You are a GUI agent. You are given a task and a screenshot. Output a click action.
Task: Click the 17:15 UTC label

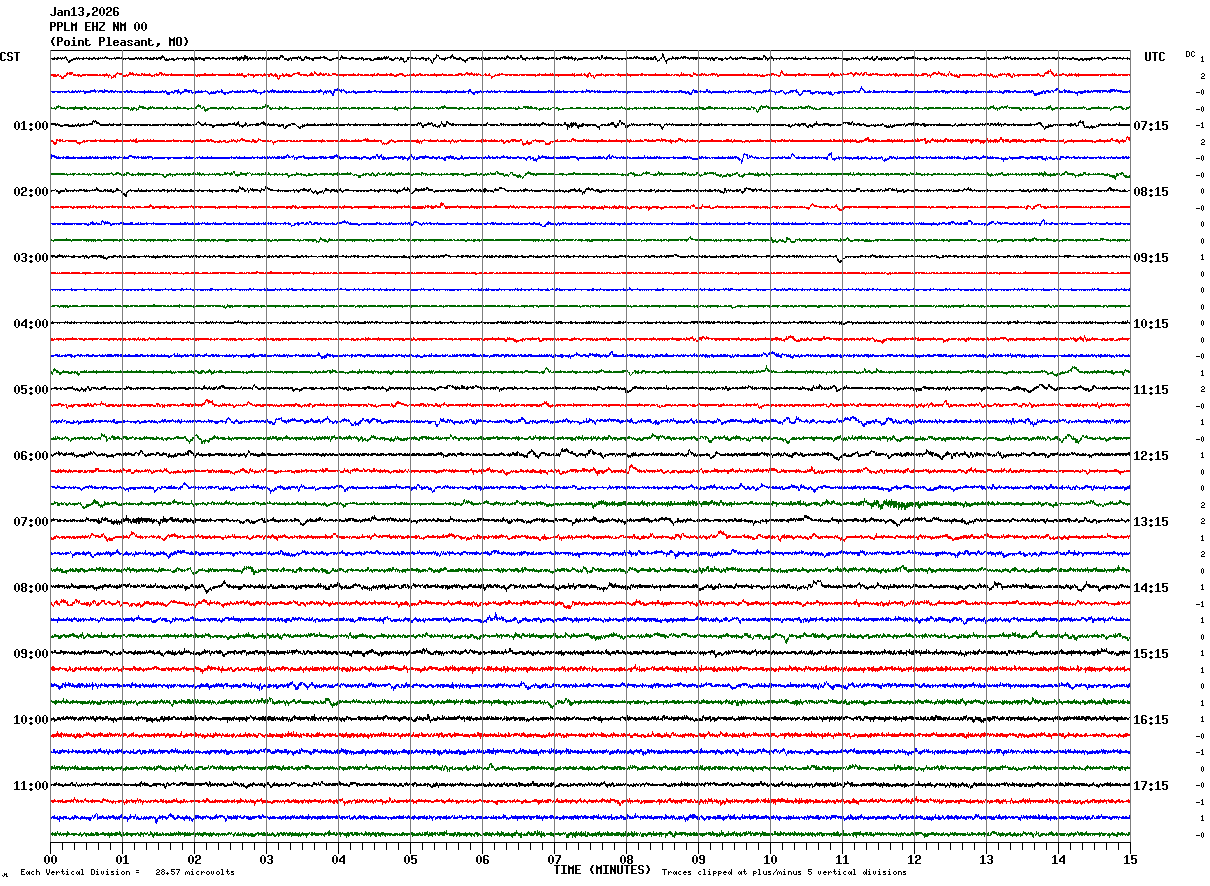point(1151,786)
